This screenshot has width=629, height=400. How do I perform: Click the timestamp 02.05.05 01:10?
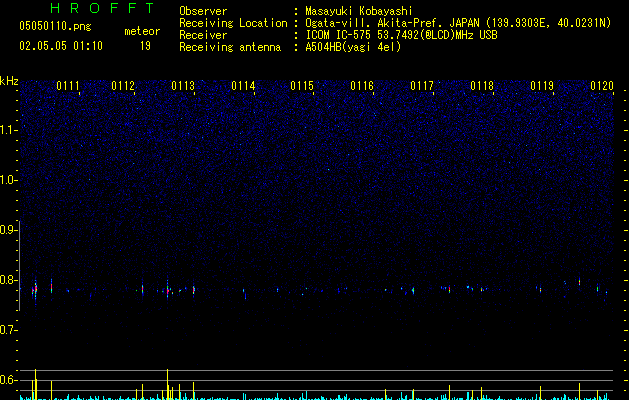coord(61,46)
